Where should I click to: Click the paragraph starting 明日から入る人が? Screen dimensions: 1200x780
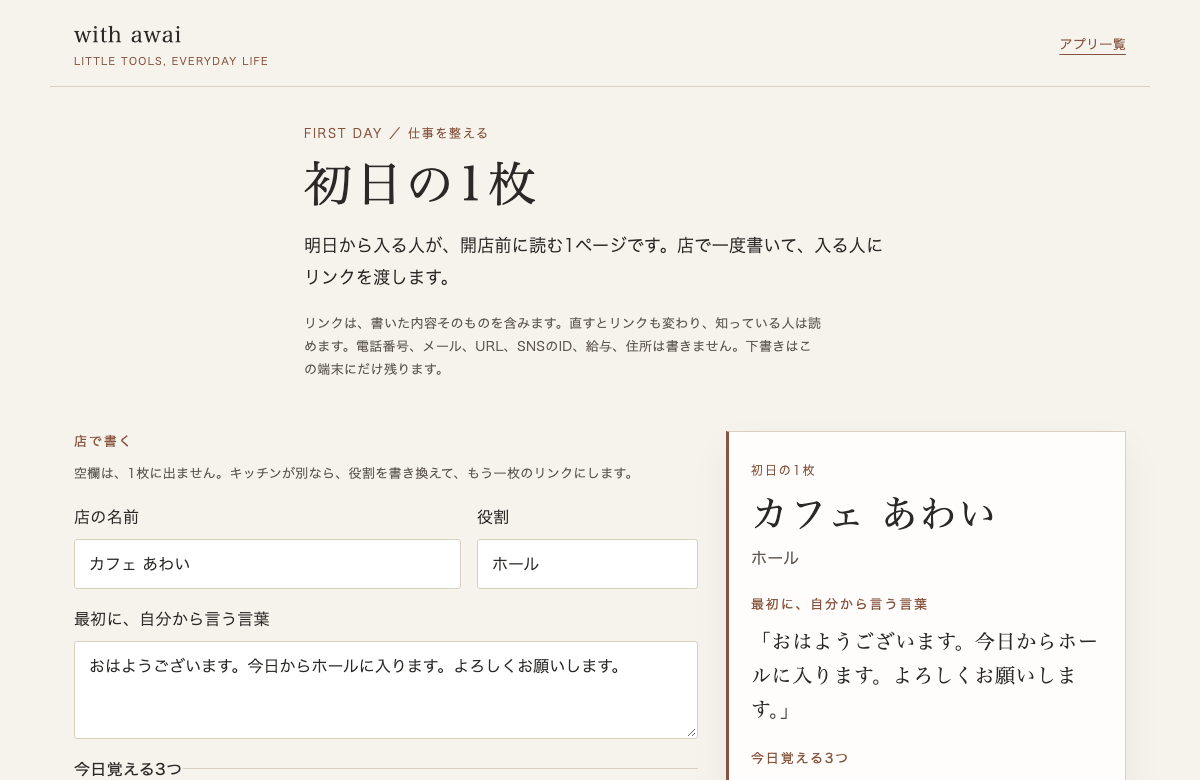coord(593,261)
